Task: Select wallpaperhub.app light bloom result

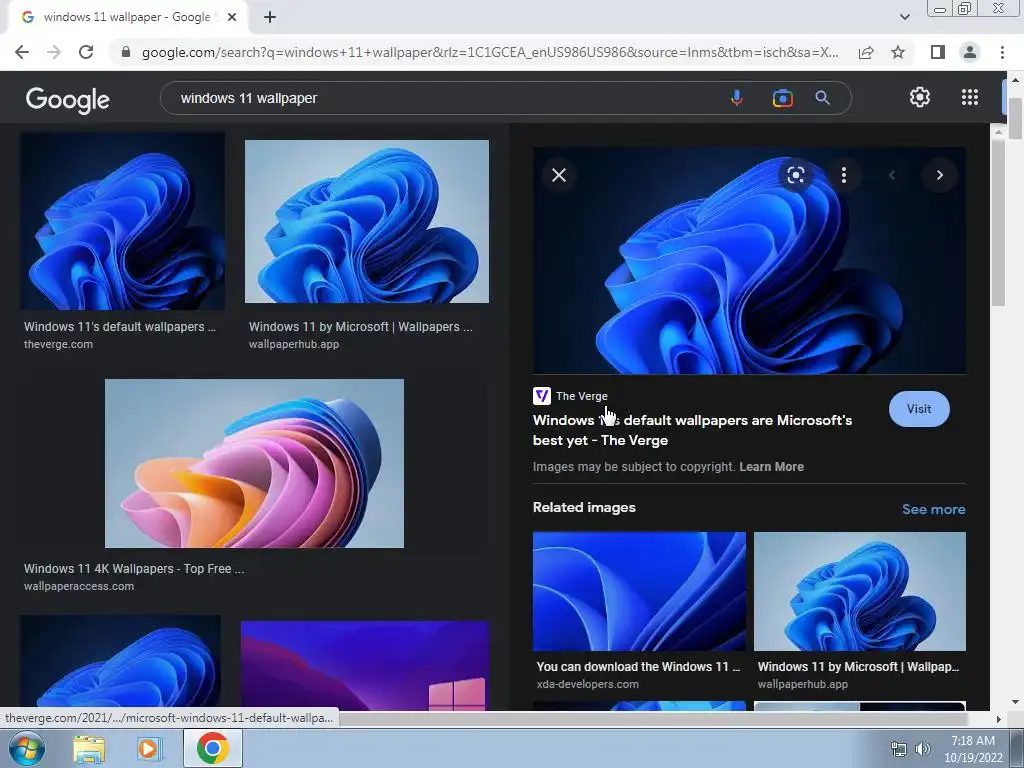Action: click(x=366, y=221)
